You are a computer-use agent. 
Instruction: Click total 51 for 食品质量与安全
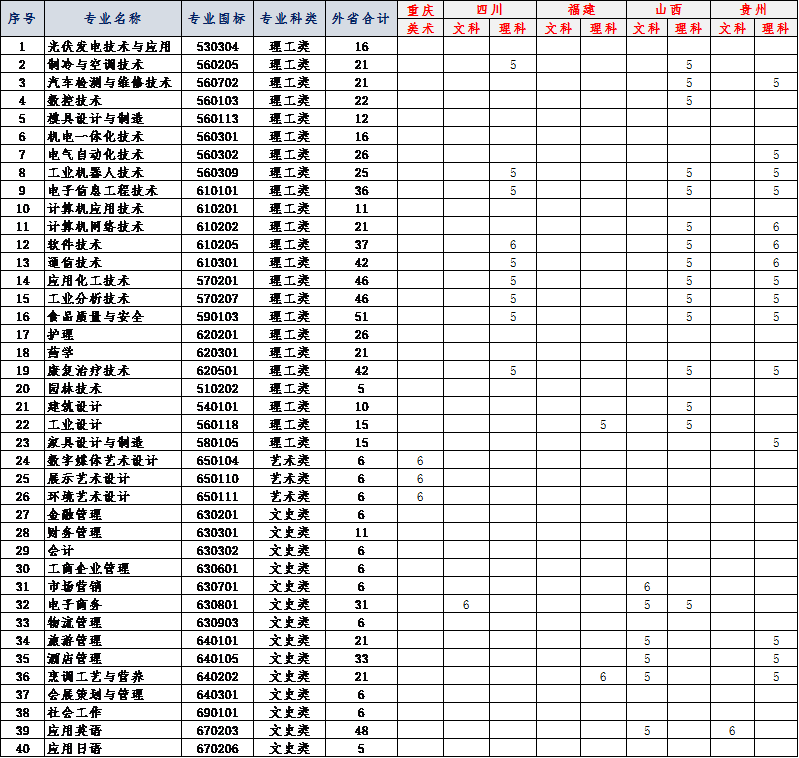pos(361,317)
